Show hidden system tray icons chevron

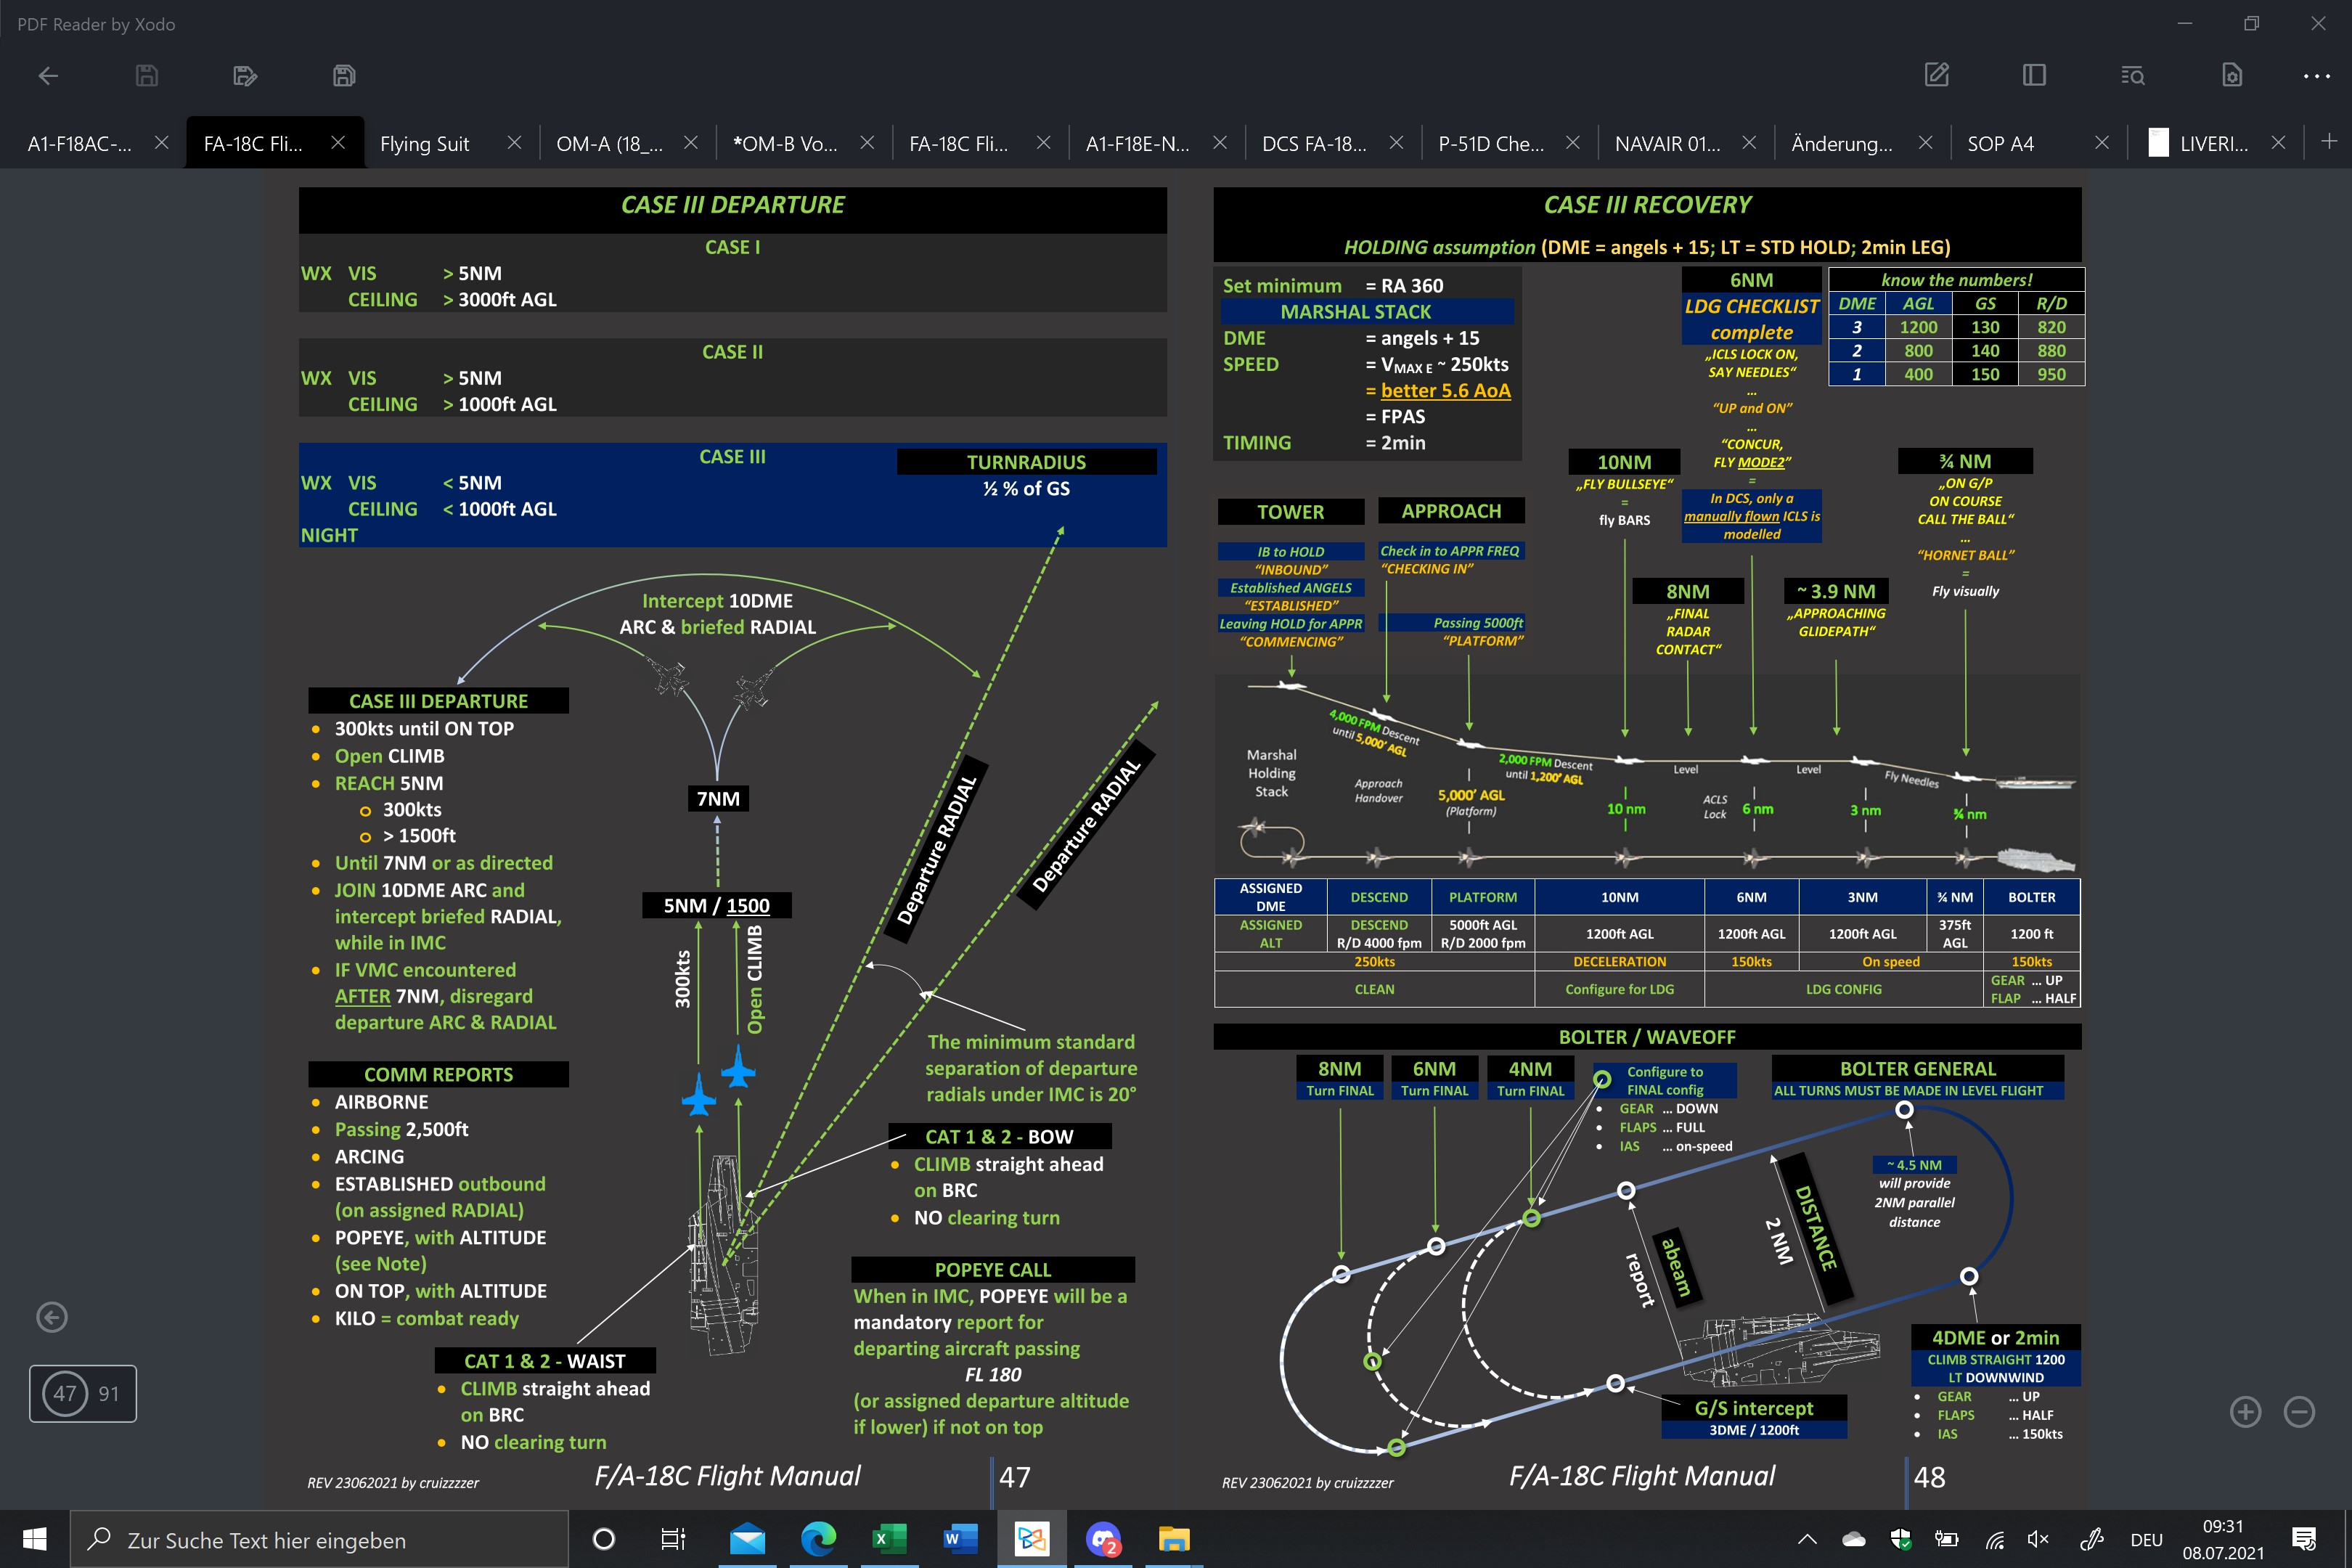pyautogui.click(x=1807, y=1540)
